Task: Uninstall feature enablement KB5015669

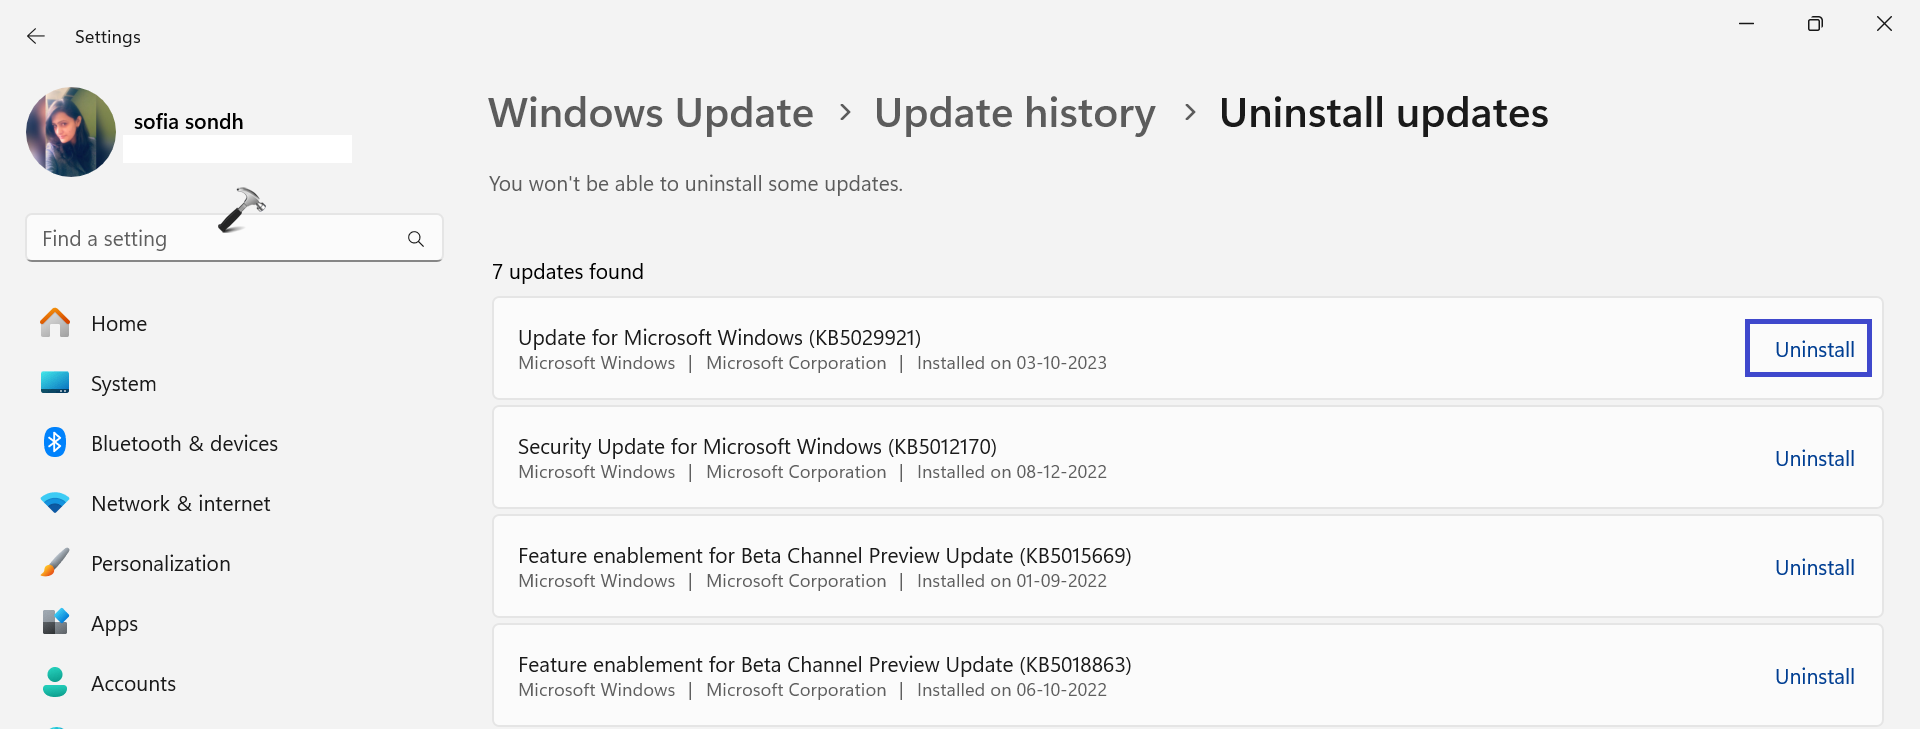Action: pos(1813,568)
